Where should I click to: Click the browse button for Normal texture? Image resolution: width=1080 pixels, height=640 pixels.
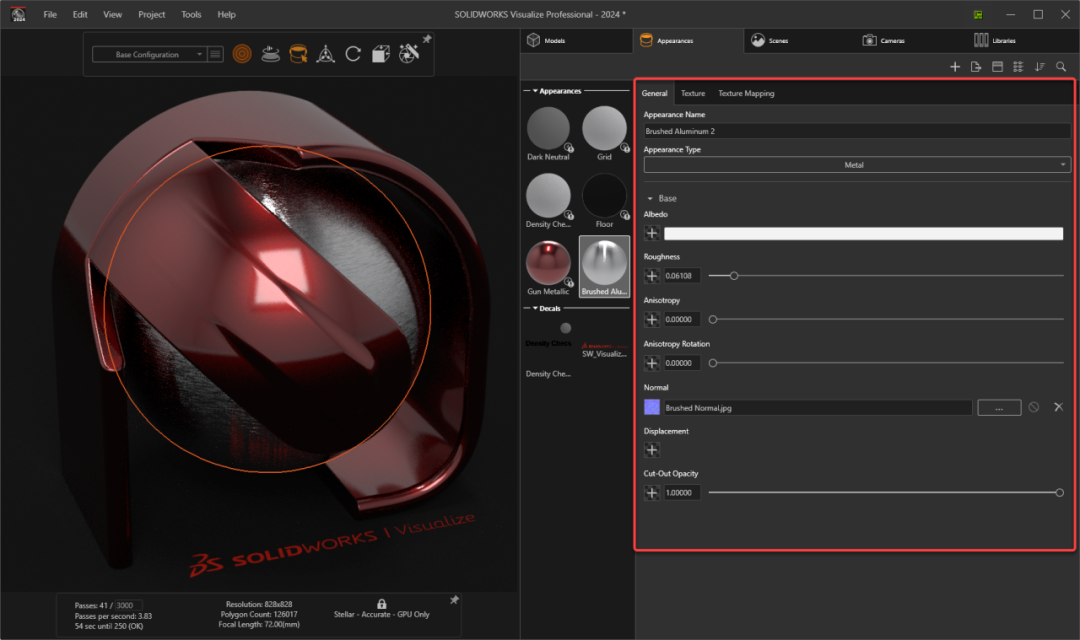(998, 407)
